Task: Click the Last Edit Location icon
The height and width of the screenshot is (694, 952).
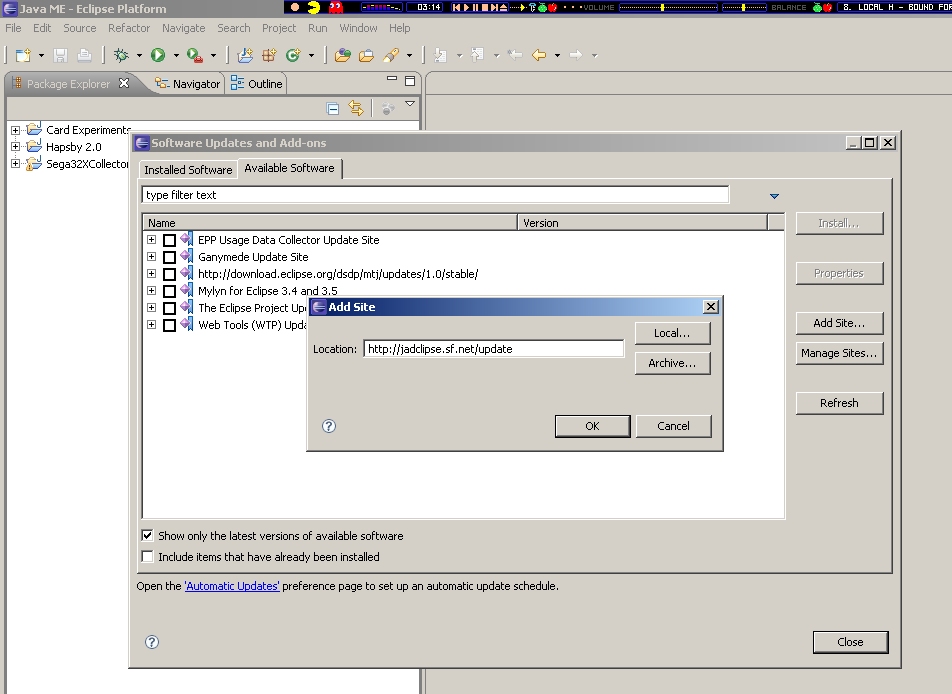Action: pyautogui.click(x=515, y=55)
